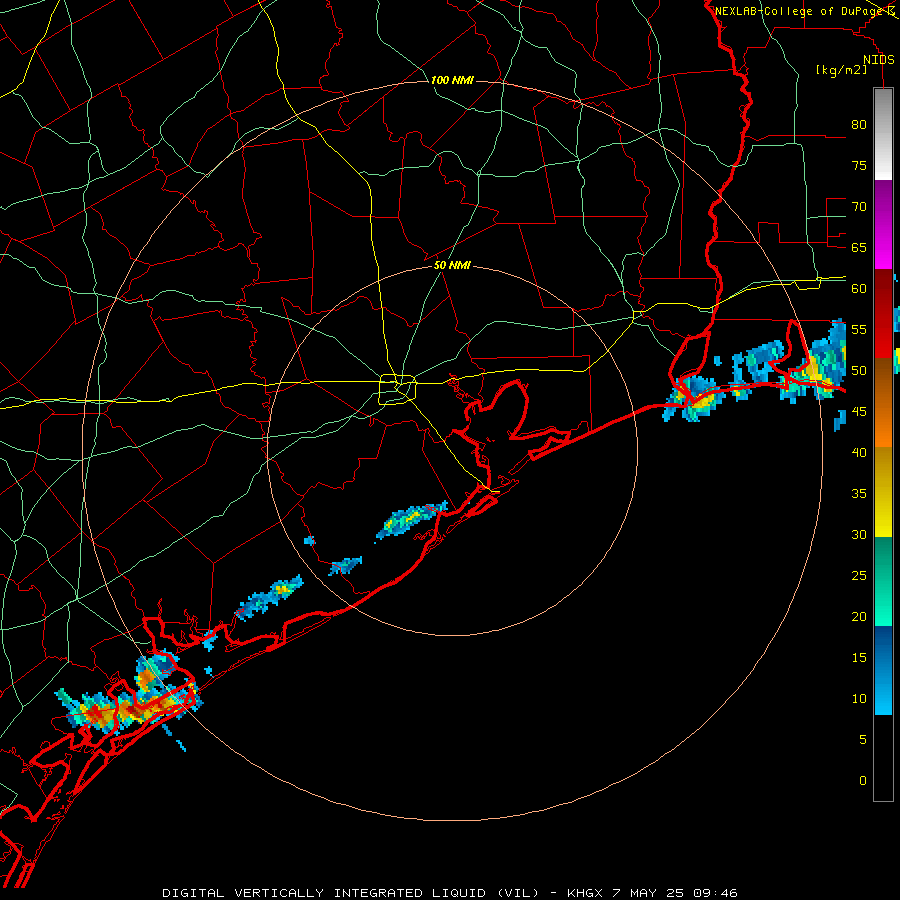Click the image caption reading DIGITAL VERTICALLY INTEGRATED LIQUID

click(x=450, y=893)
